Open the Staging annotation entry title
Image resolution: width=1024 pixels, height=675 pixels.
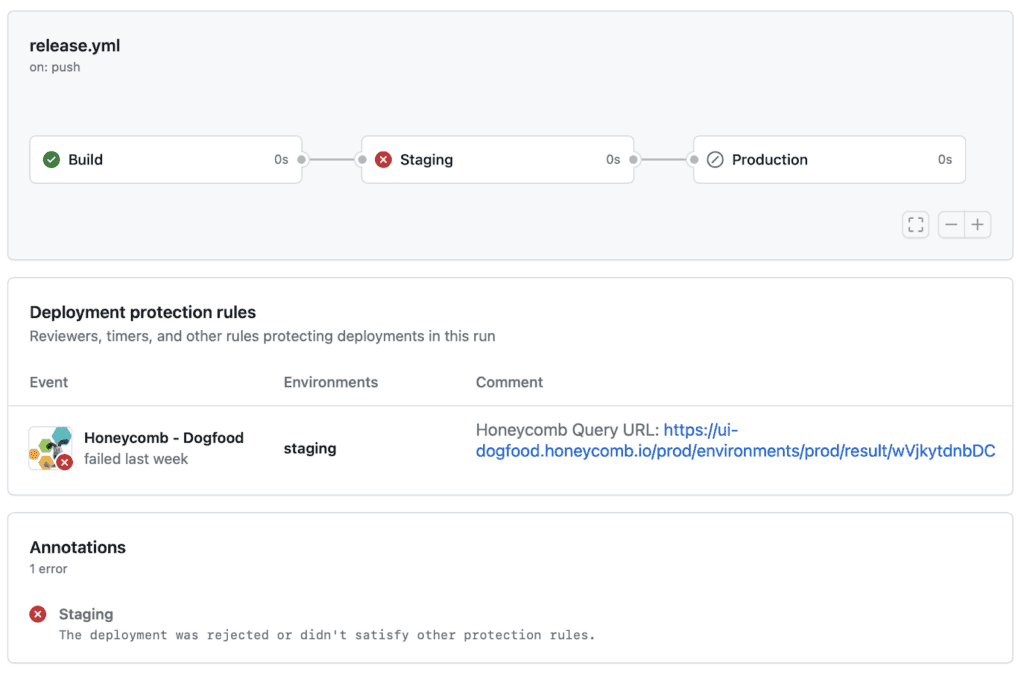point(86,614)
